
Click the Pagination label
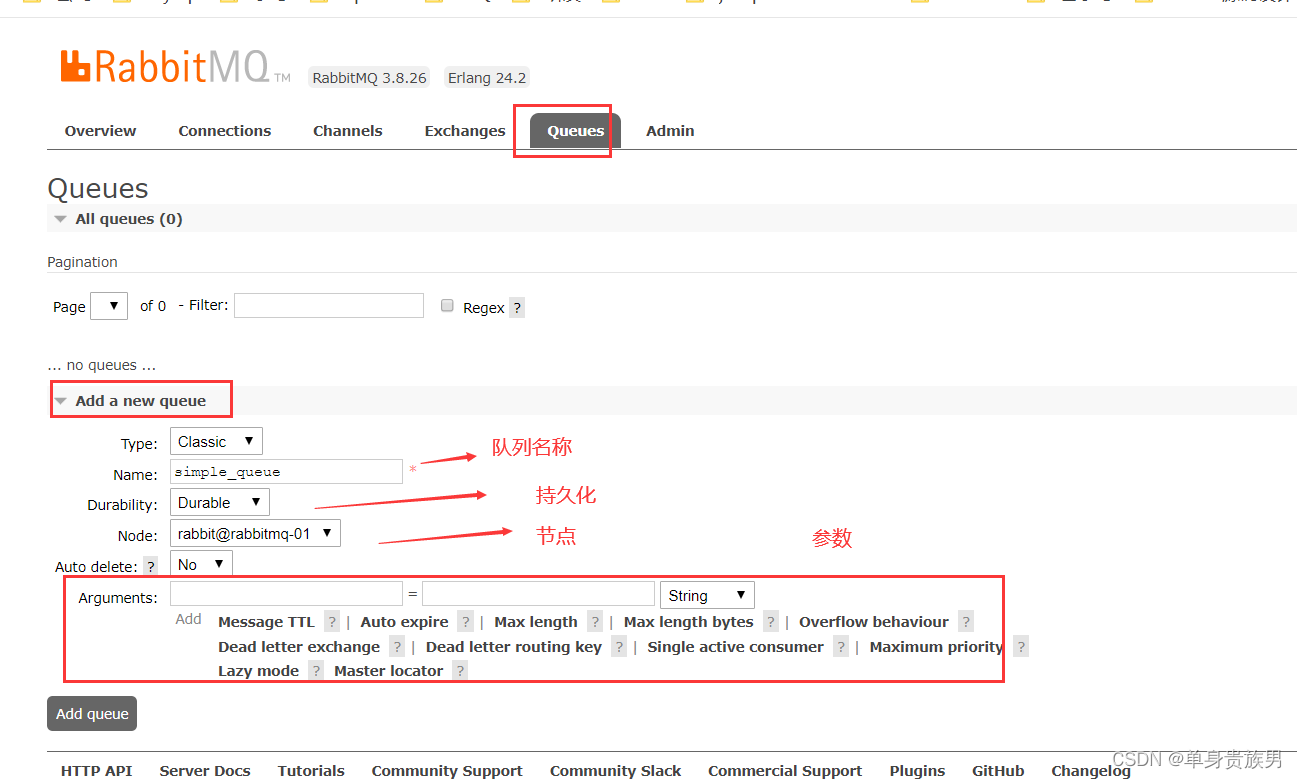pyautogui.click(x=82, y=262)
